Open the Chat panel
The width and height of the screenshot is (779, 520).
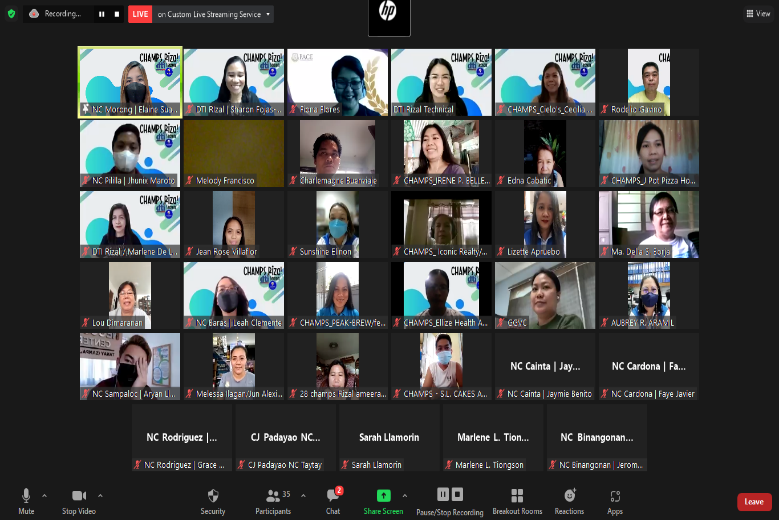coord(333,501)
